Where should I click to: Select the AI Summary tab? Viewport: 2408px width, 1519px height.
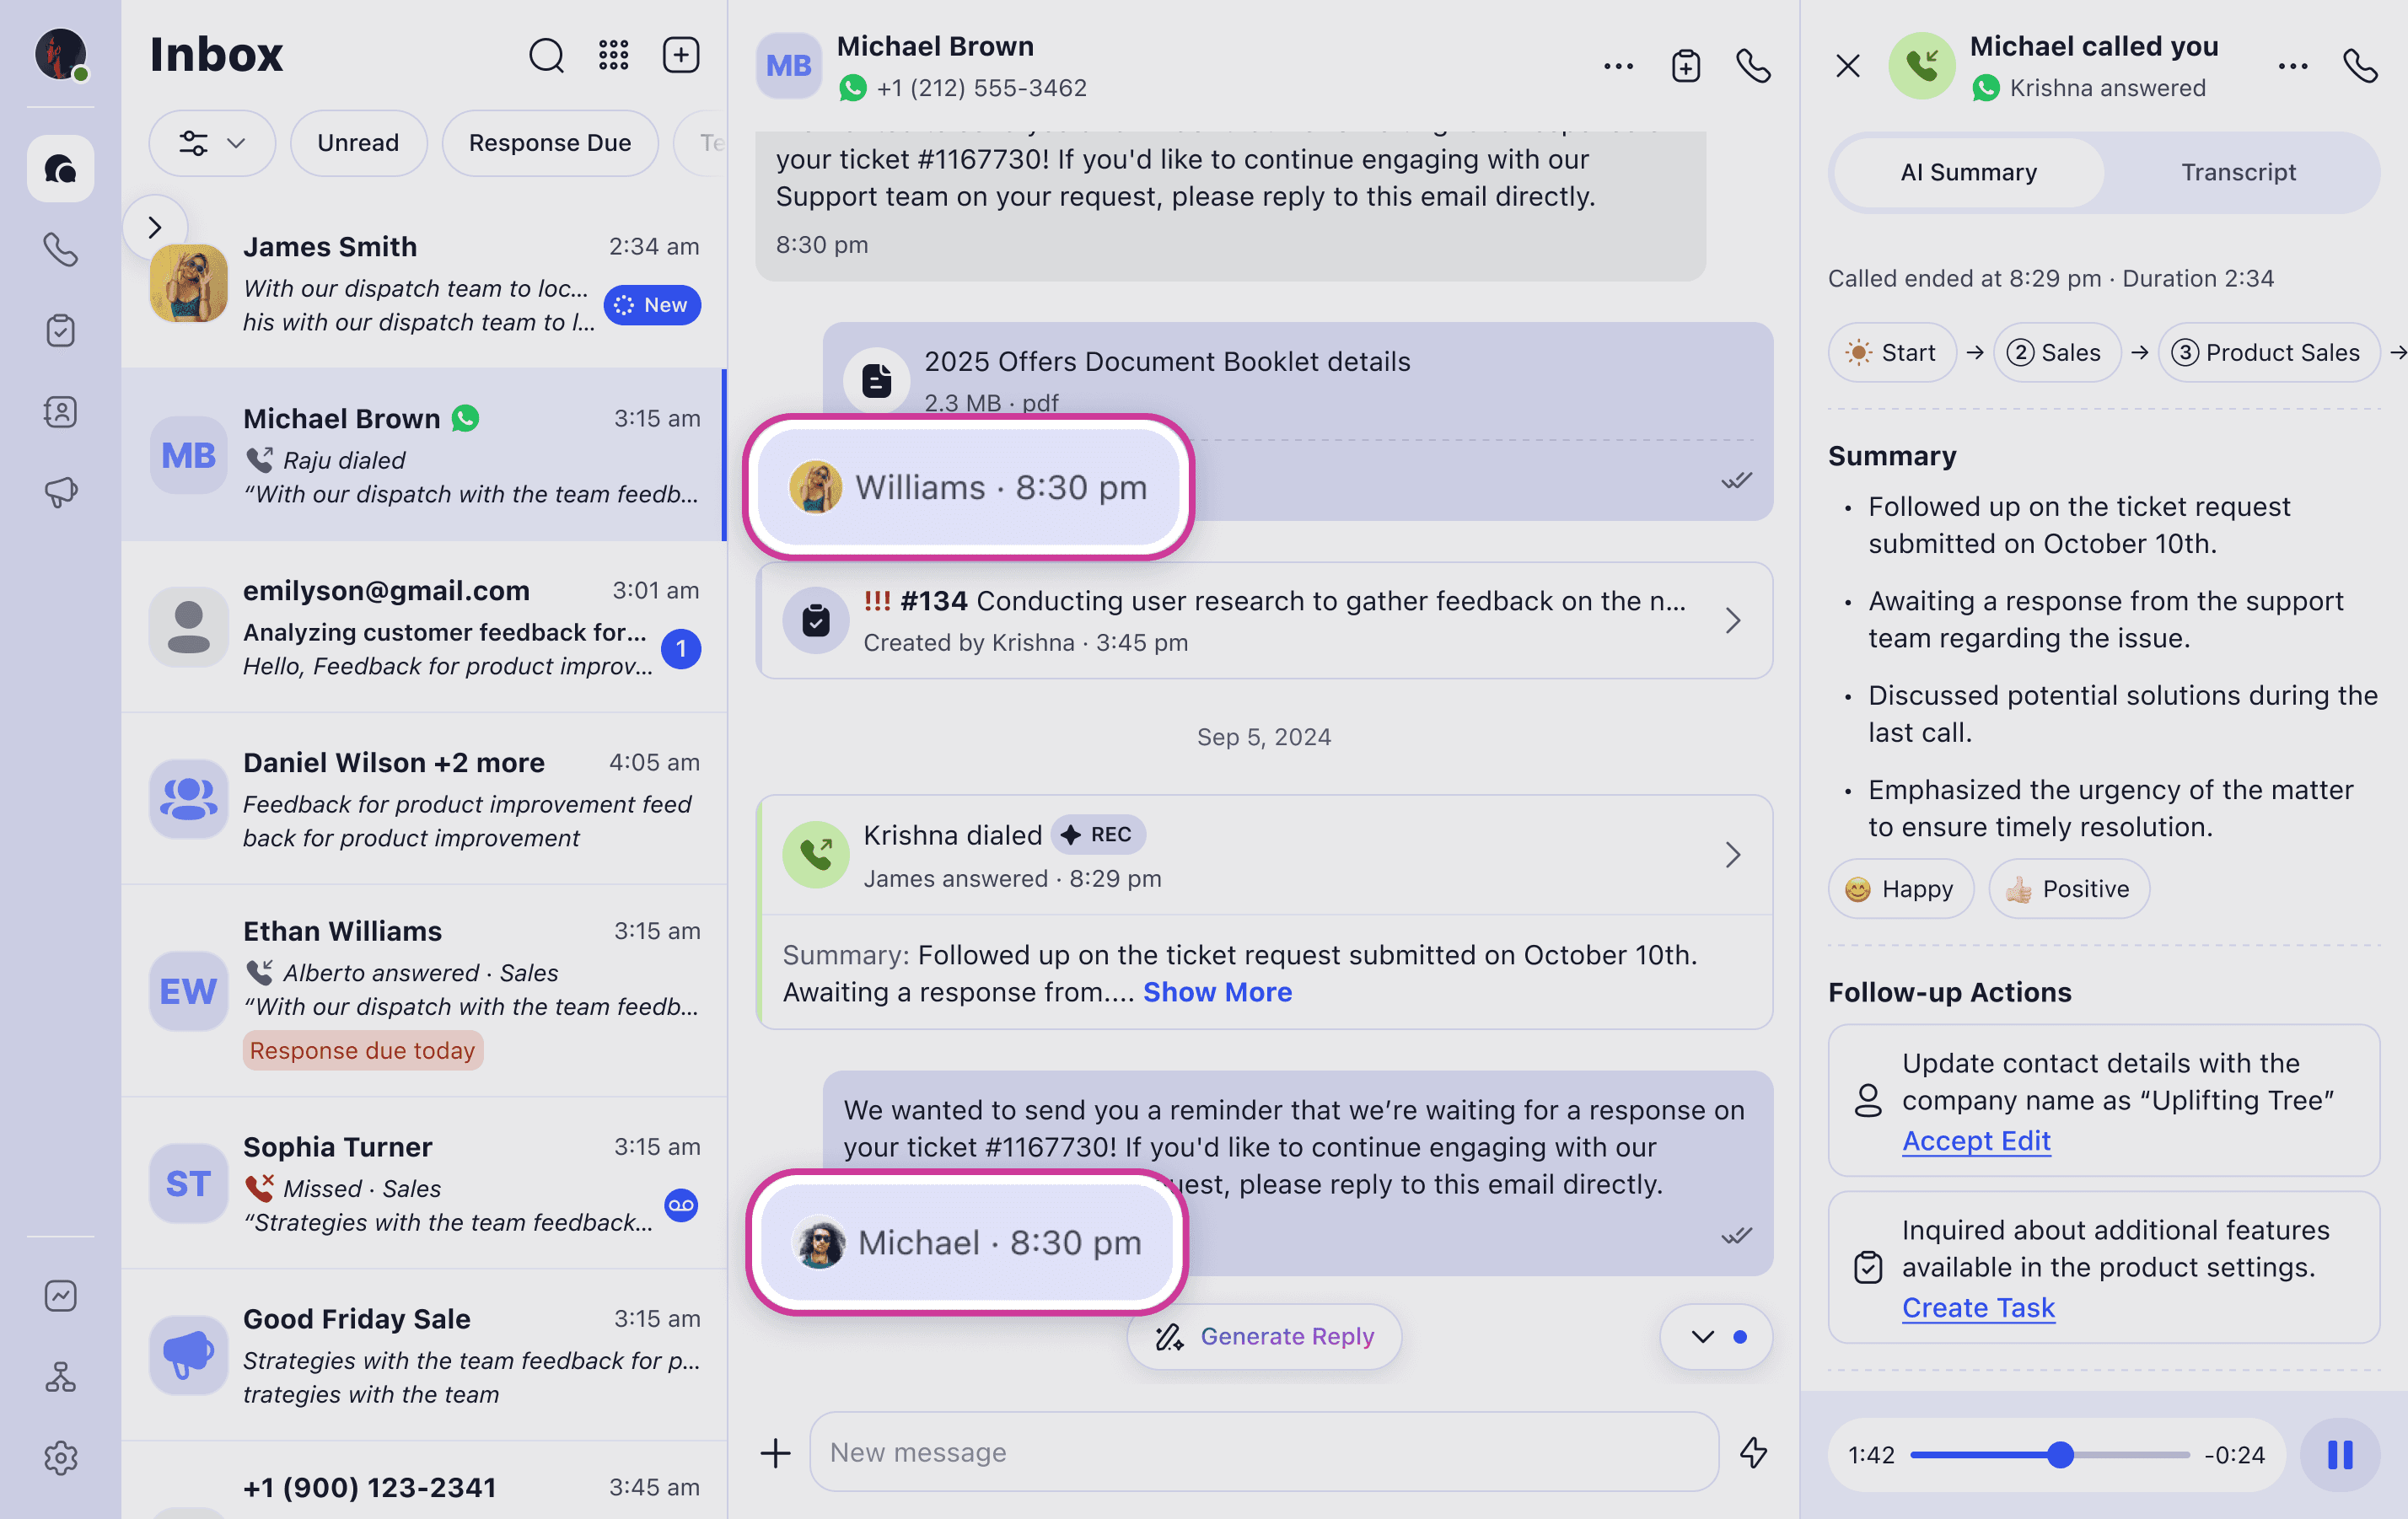(1968, 172)
